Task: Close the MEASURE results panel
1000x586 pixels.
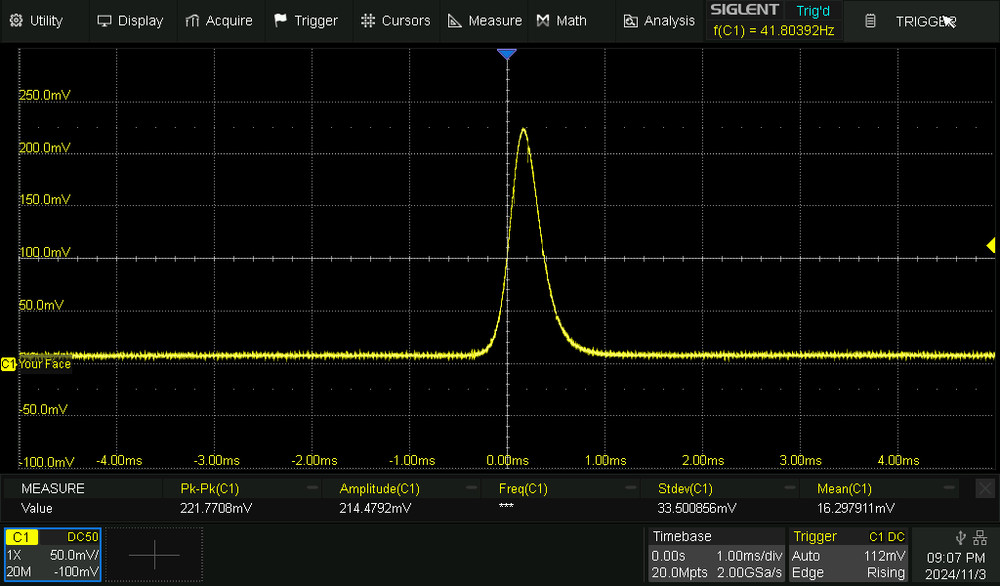Action: click(984, 488)
